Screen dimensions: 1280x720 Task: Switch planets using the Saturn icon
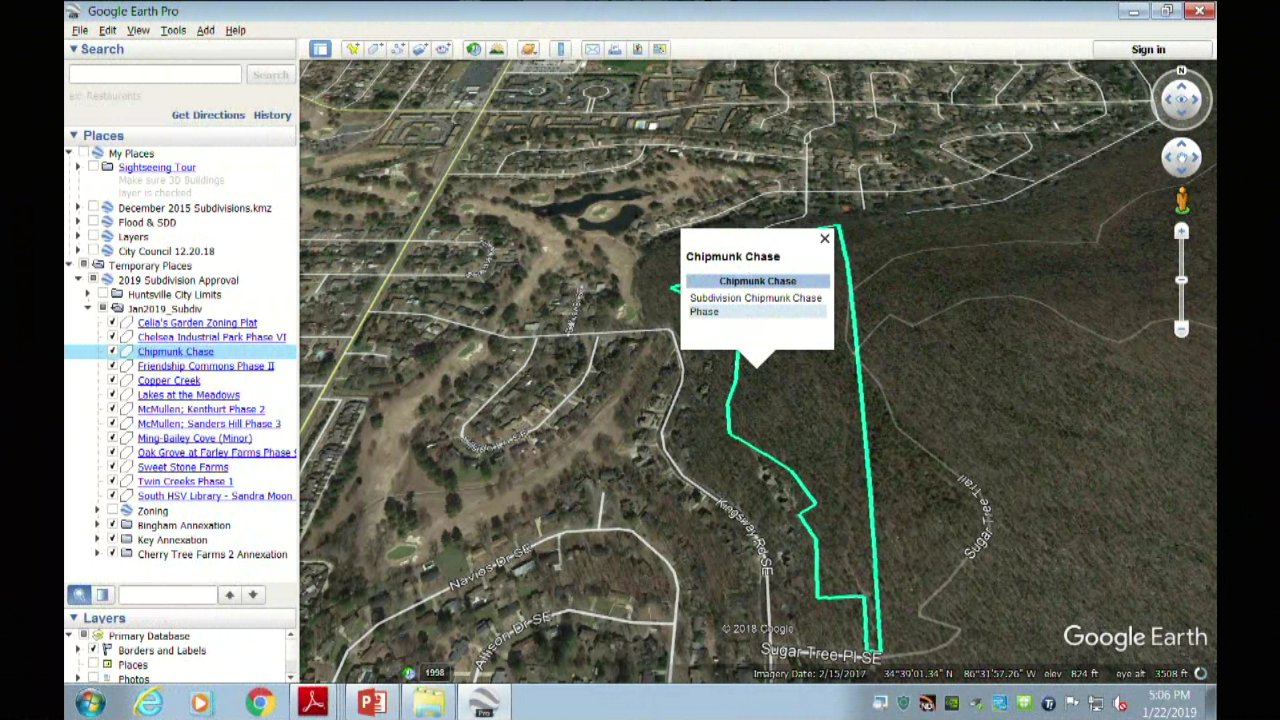(528, 48)
